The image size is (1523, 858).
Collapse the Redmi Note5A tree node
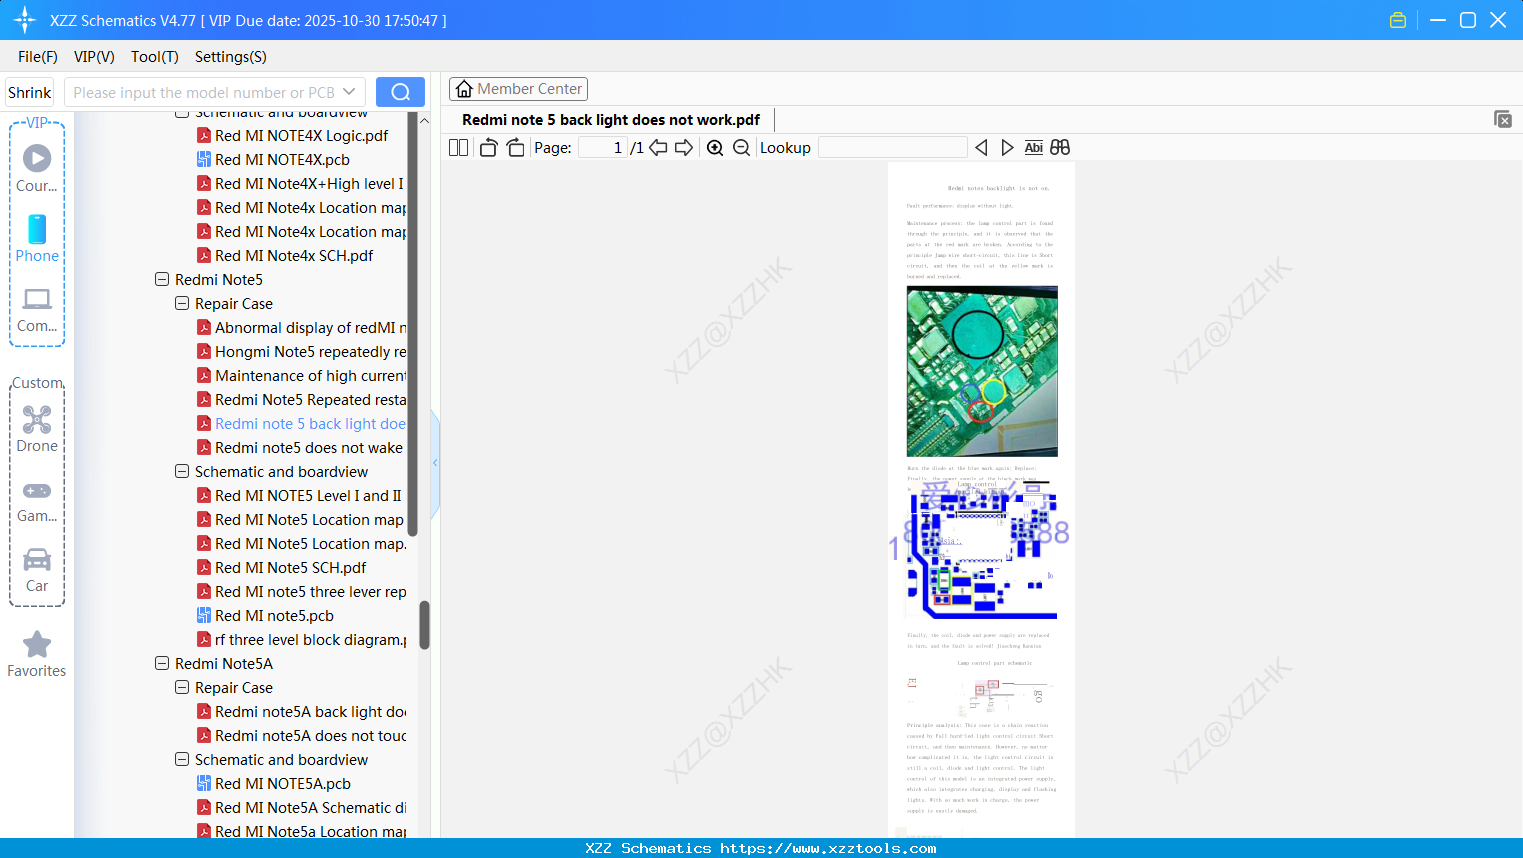162,663
